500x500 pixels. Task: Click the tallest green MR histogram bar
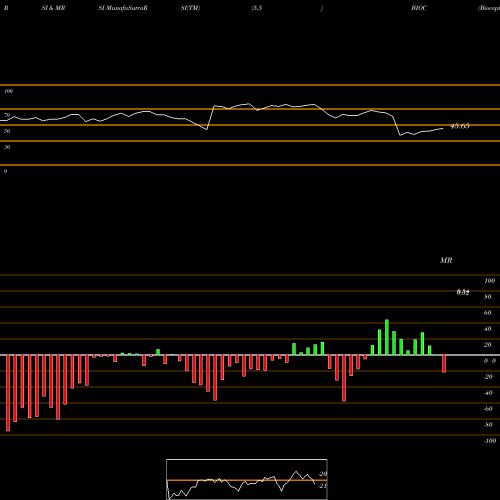387,337
